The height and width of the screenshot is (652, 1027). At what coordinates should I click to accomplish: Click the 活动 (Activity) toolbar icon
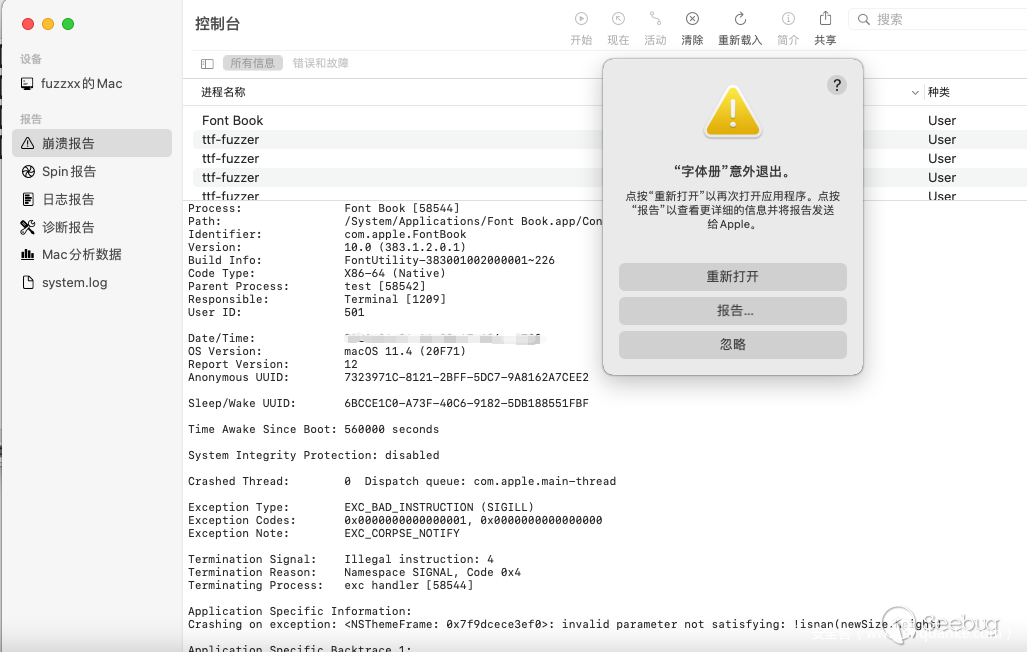pyautogui.click(x=655, y=19)
